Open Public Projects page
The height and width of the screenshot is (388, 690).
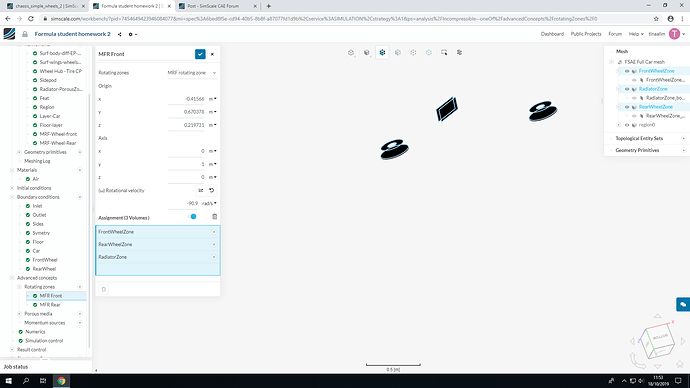pyautogui.click(x=586, y=34)
